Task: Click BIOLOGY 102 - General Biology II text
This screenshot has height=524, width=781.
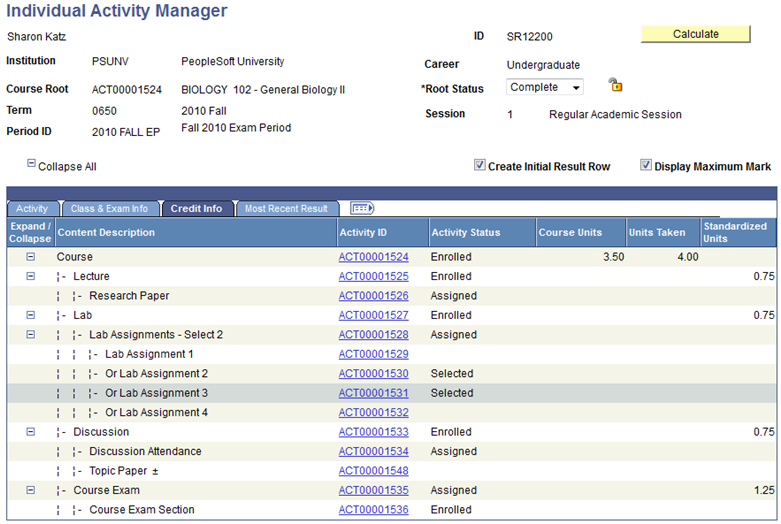Action: tap(263, 90)
